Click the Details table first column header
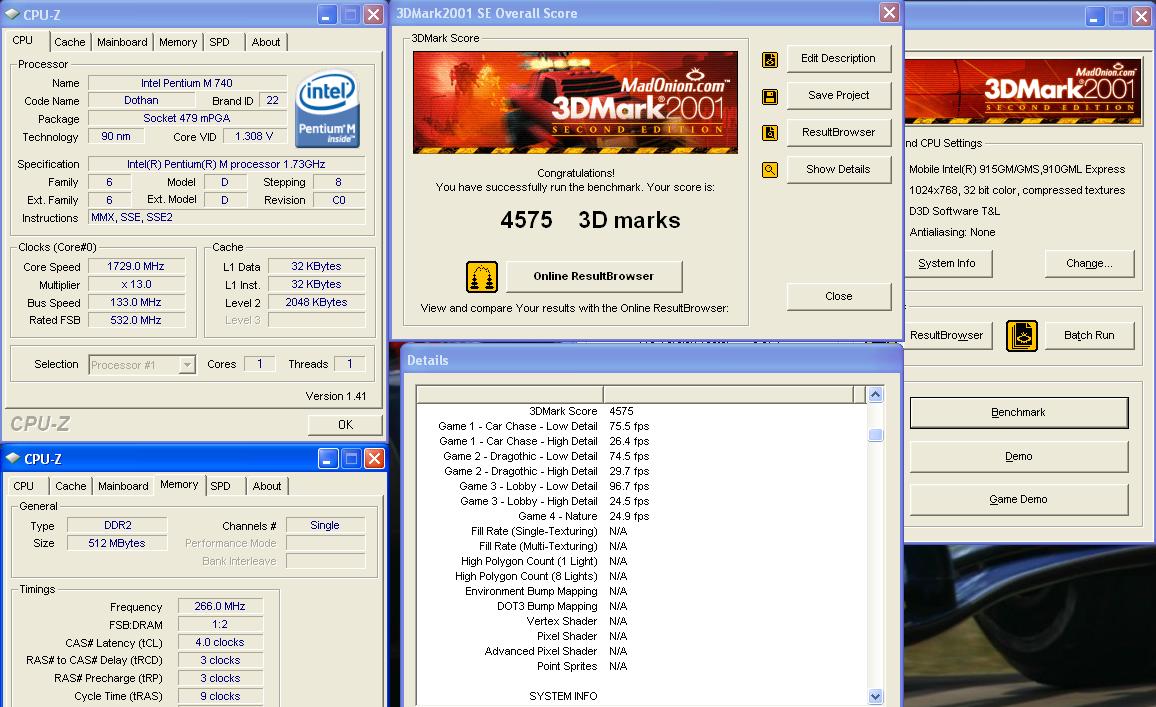 click(x=510, y=394)
